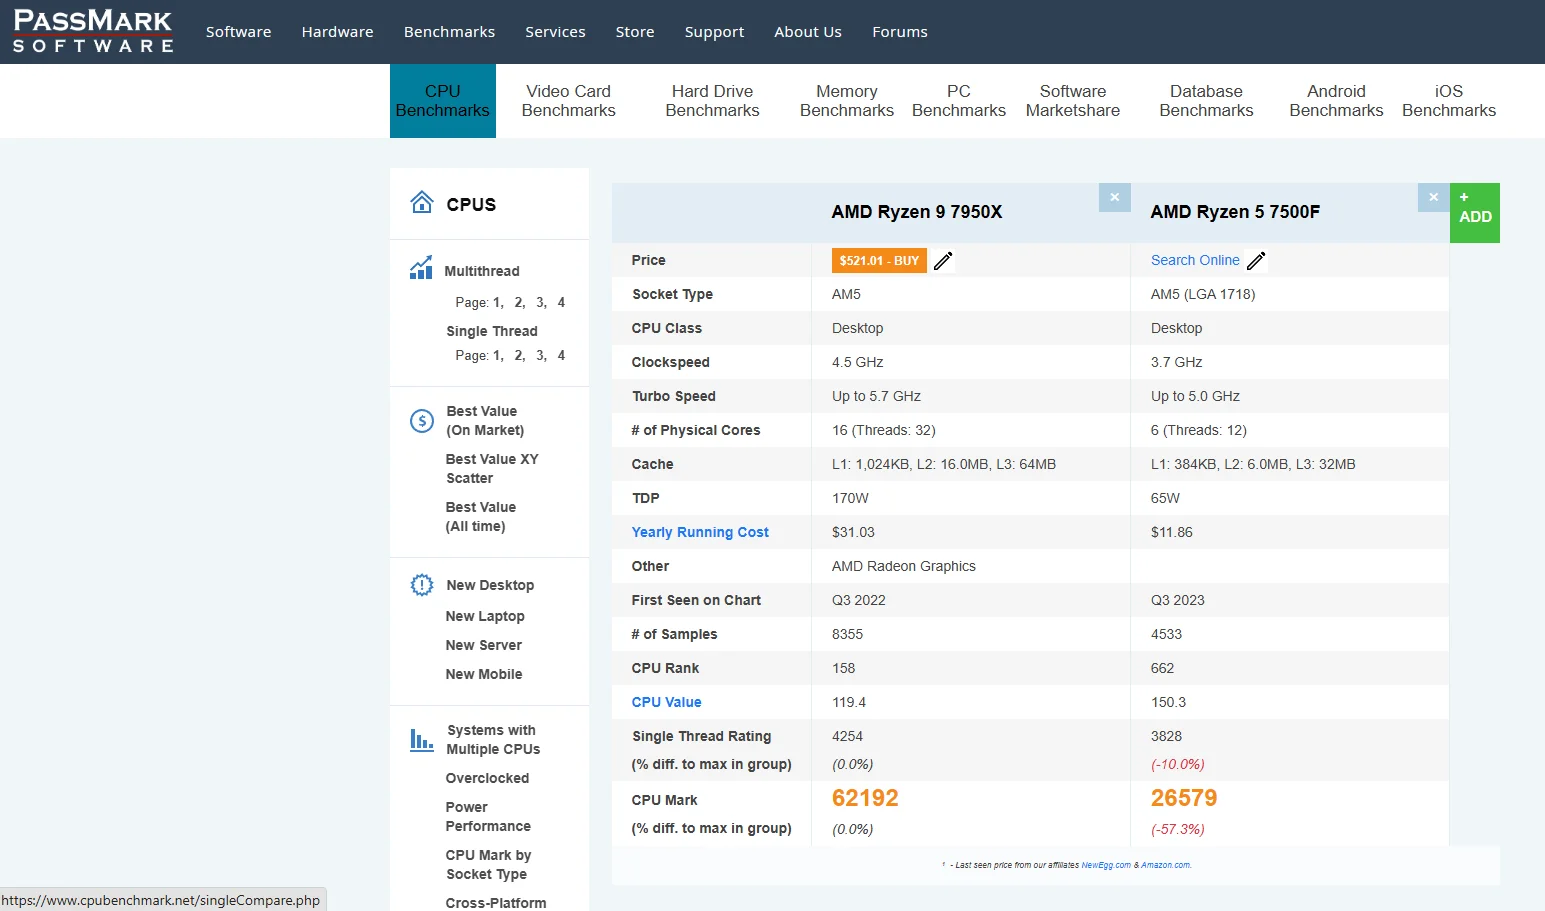Open the Power Performance link
The width and height of the screenshot is (1545, 911).
[x=488, y=817]
